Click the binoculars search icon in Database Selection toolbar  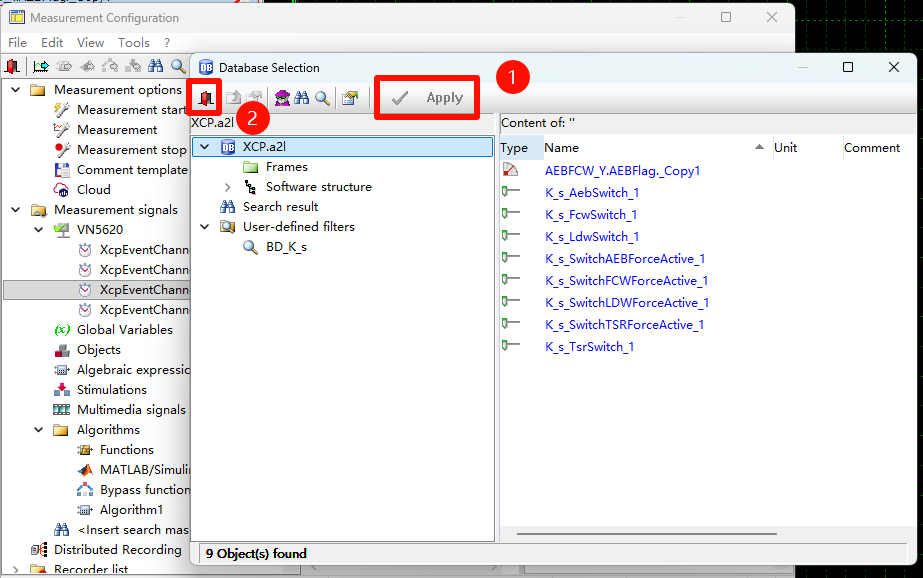(x=302, y=98)
